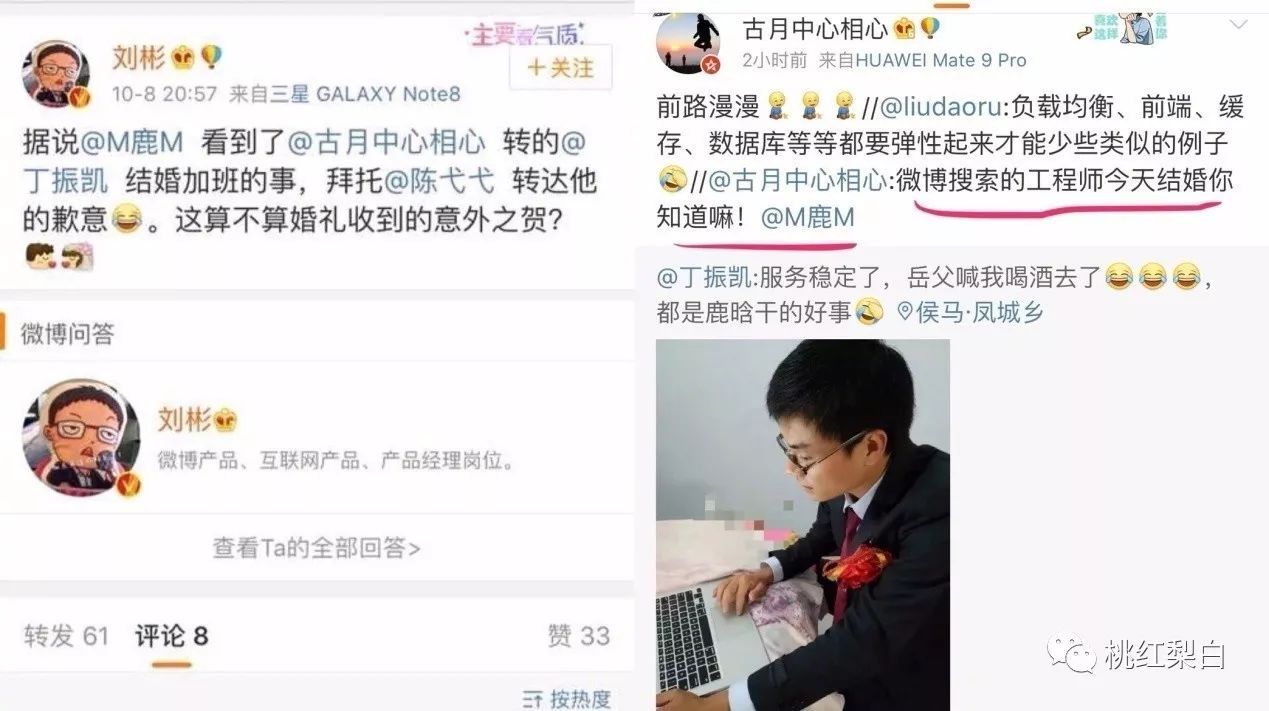
Task: View 查看Ta的全部回答 link
Action: (317, 547)
